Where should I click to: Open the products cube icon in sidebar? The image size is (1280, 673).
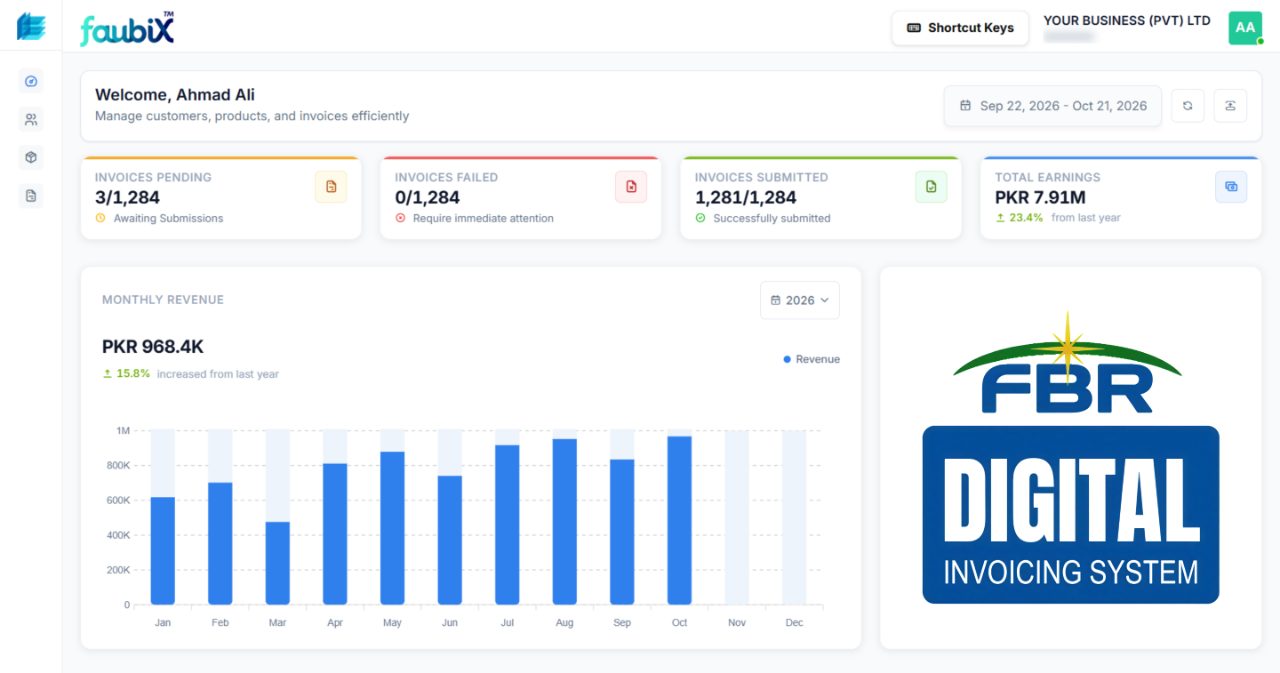click(x=31, y=158)
